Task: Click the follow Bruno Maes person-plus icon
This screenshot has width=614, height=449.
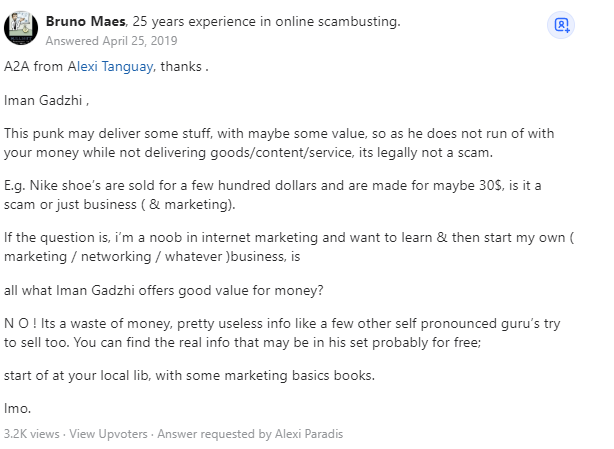Action: 561,25
